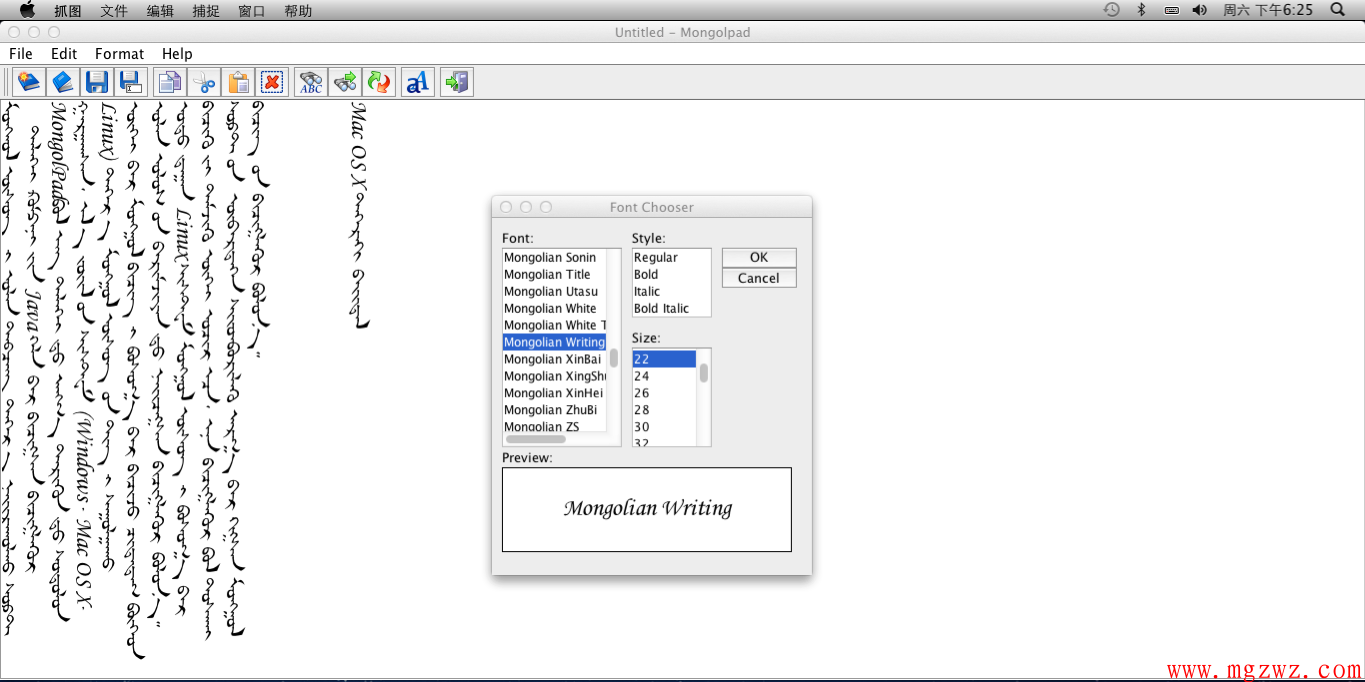Open the Apple menu
This screenshot has height=682, width=1365.
[x=27, y=10]
